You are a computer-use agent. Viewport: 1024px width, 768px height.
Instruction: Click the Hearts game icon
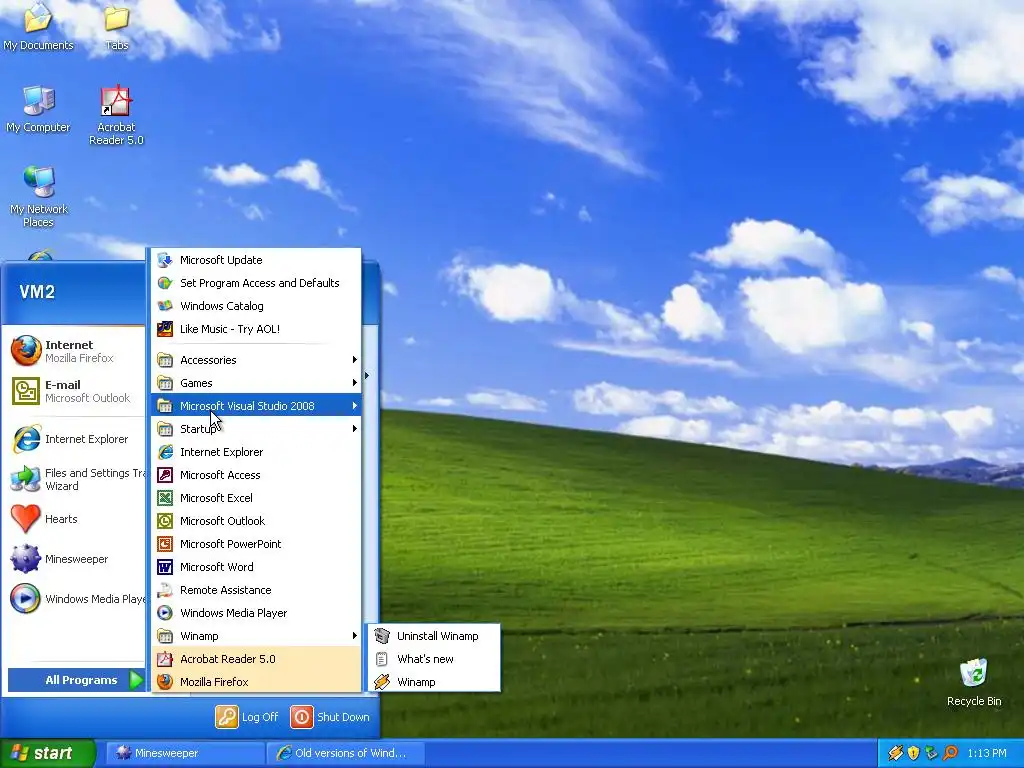point(26,519)
